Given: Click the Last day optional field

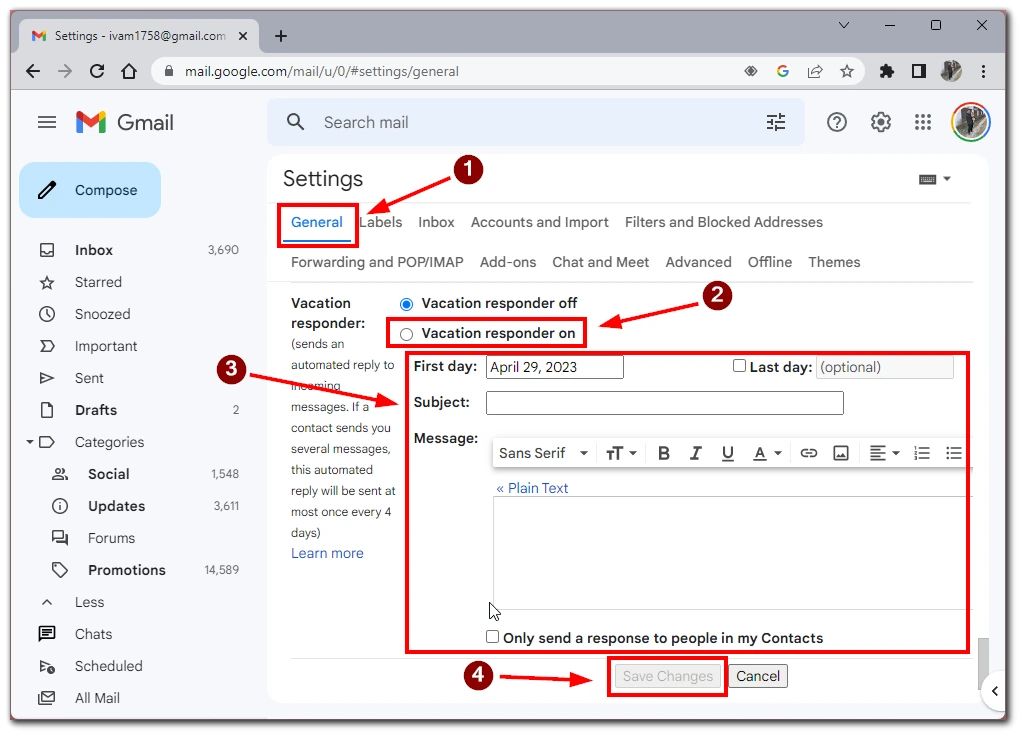Looking at the screenshot, I should coord(885,367).
